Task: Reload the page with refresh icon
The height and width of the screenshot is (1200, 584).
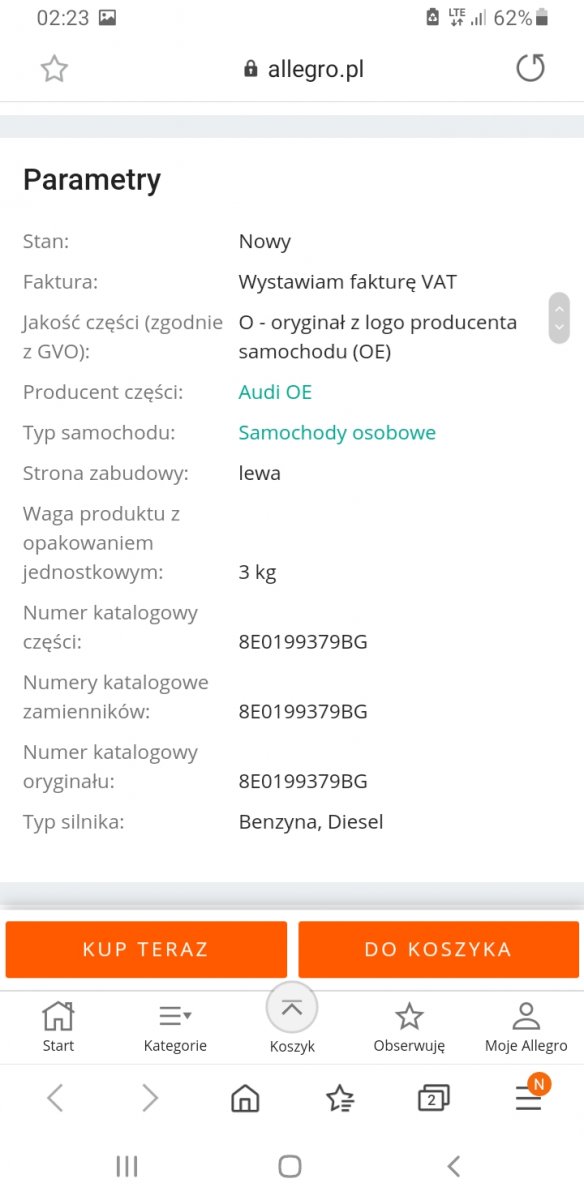Action: [x=530, y=69]
